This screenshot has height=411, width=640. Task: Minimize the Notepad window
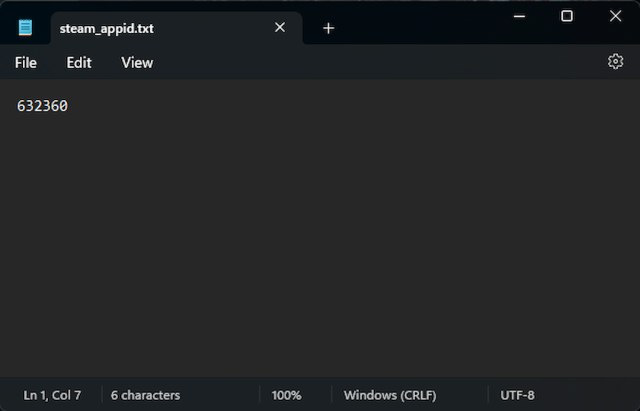coord(518,16)
